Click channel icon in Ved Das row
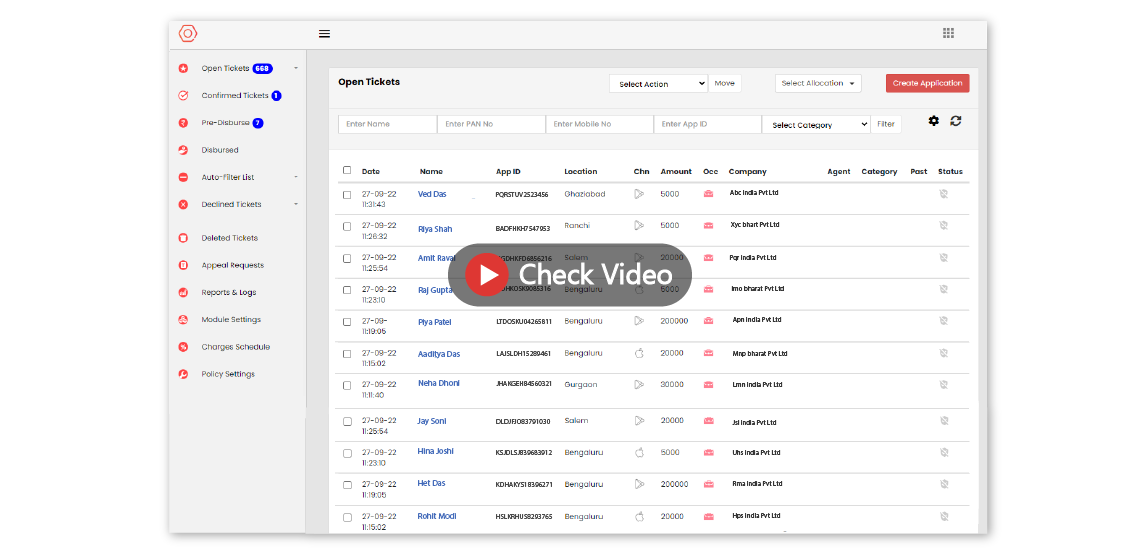The height and width of the screenshot is (550, 1140). coord(639,194)
